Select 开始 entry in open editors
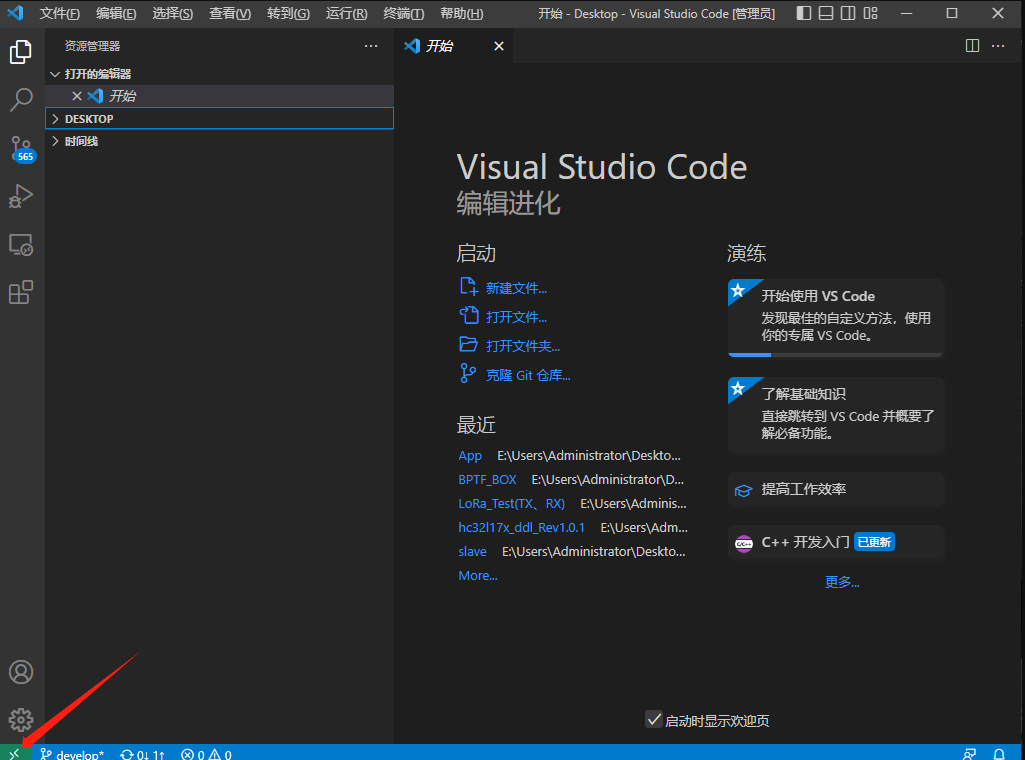 point(220,96)
